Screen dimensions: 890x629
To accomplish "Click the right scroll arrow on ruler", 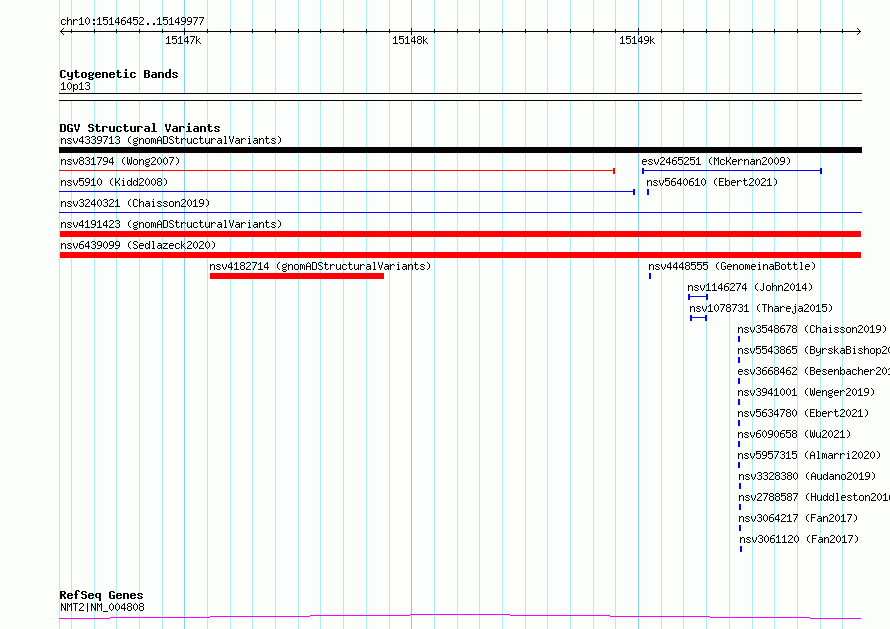I will (x=858, y=31).
